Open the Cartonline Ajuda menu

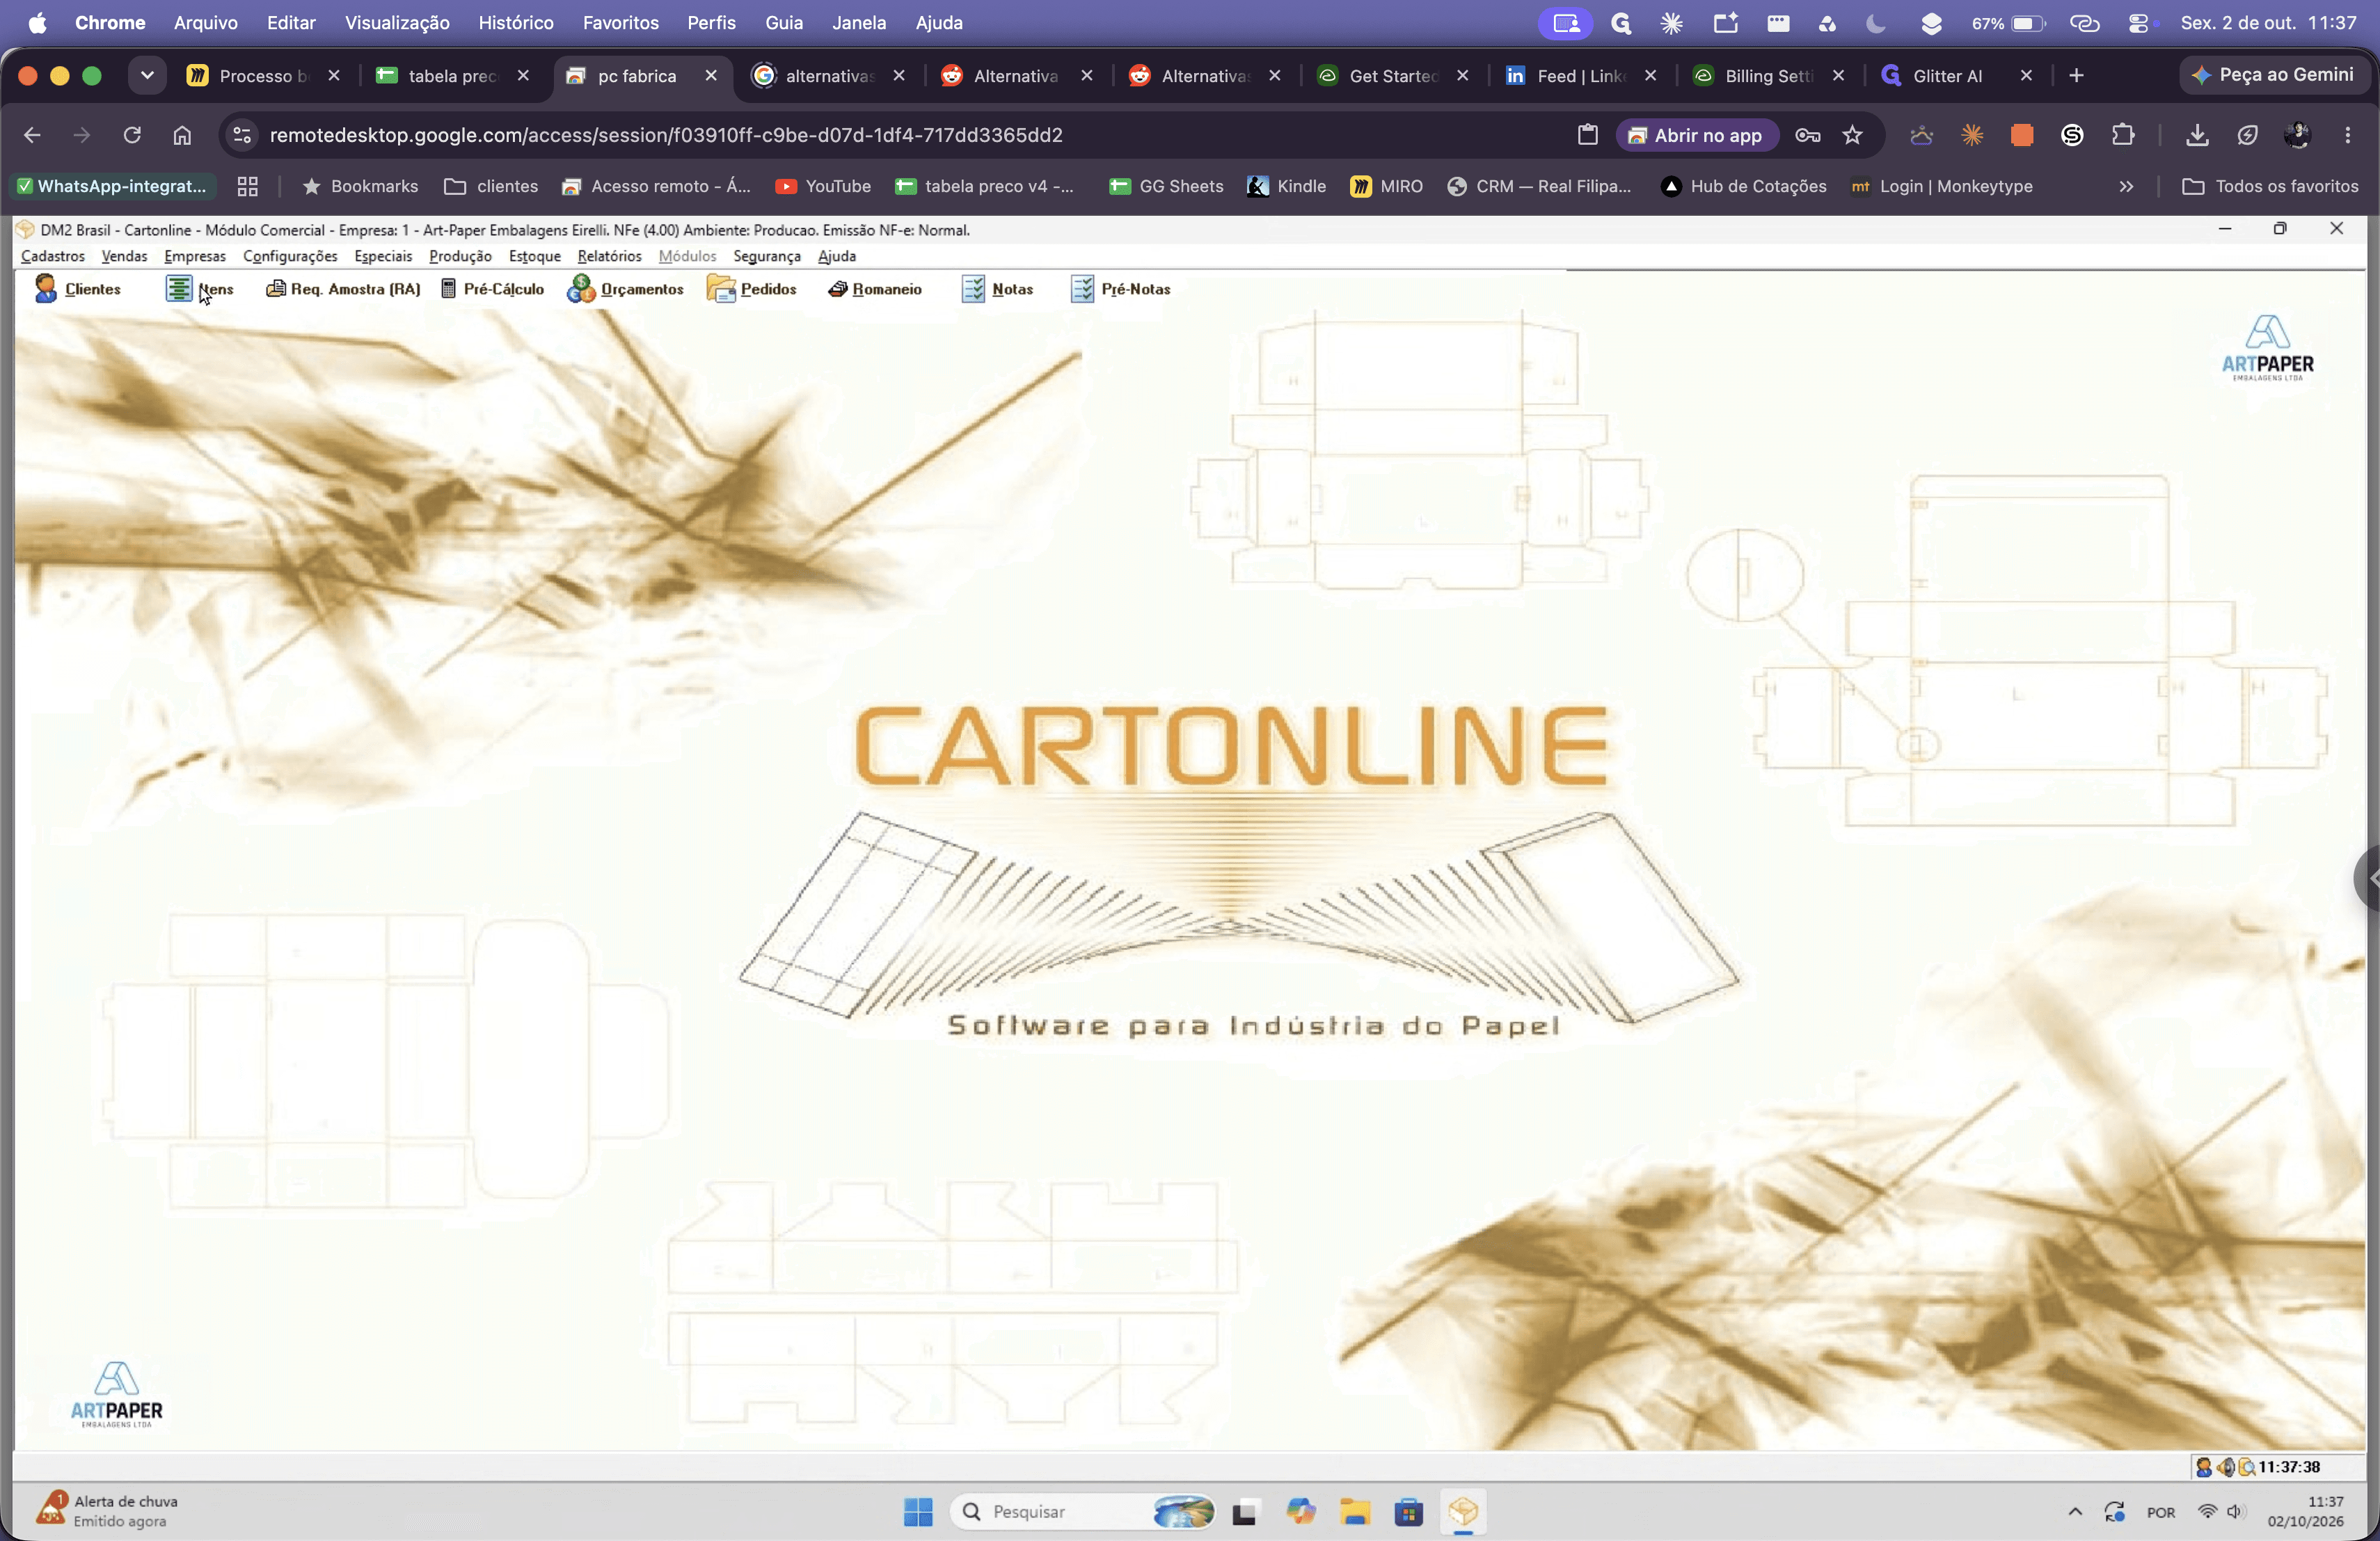[x=836, y=256]
